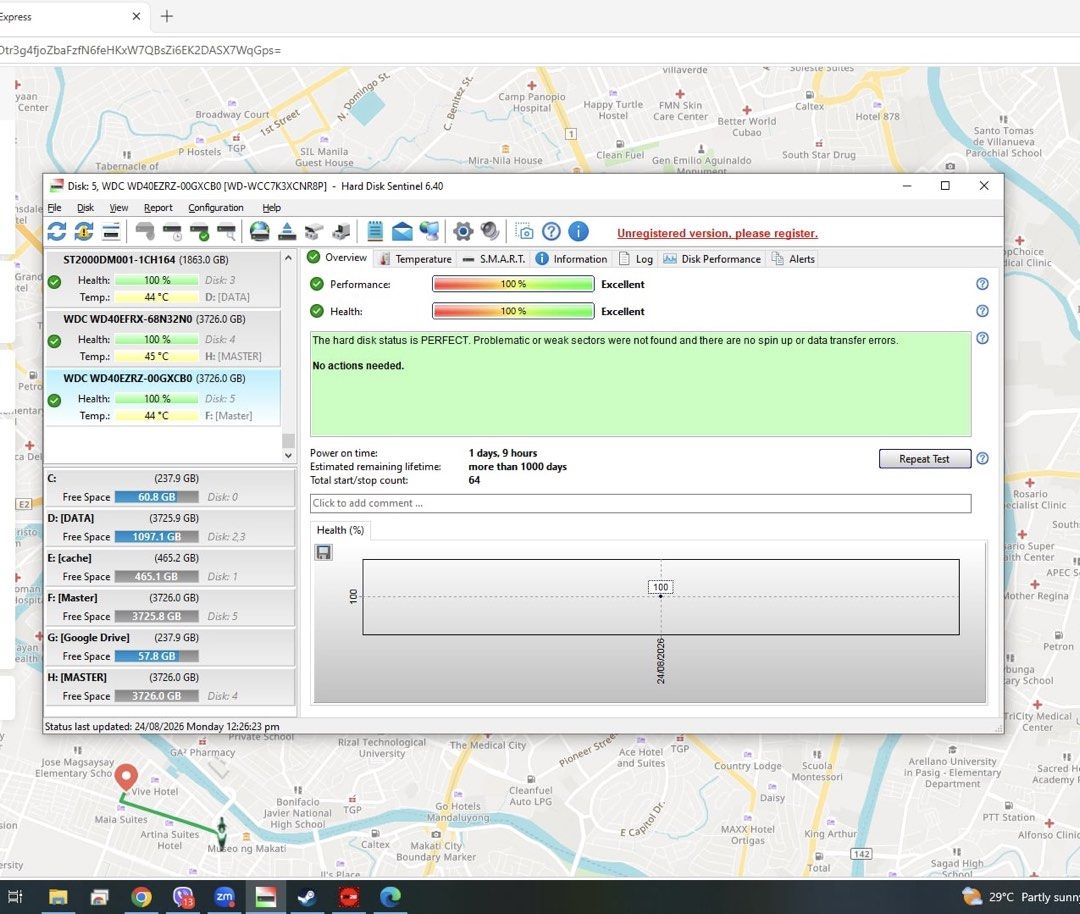Click the comment input field
Screen dimensions: 1080x914
click(640, 503)
